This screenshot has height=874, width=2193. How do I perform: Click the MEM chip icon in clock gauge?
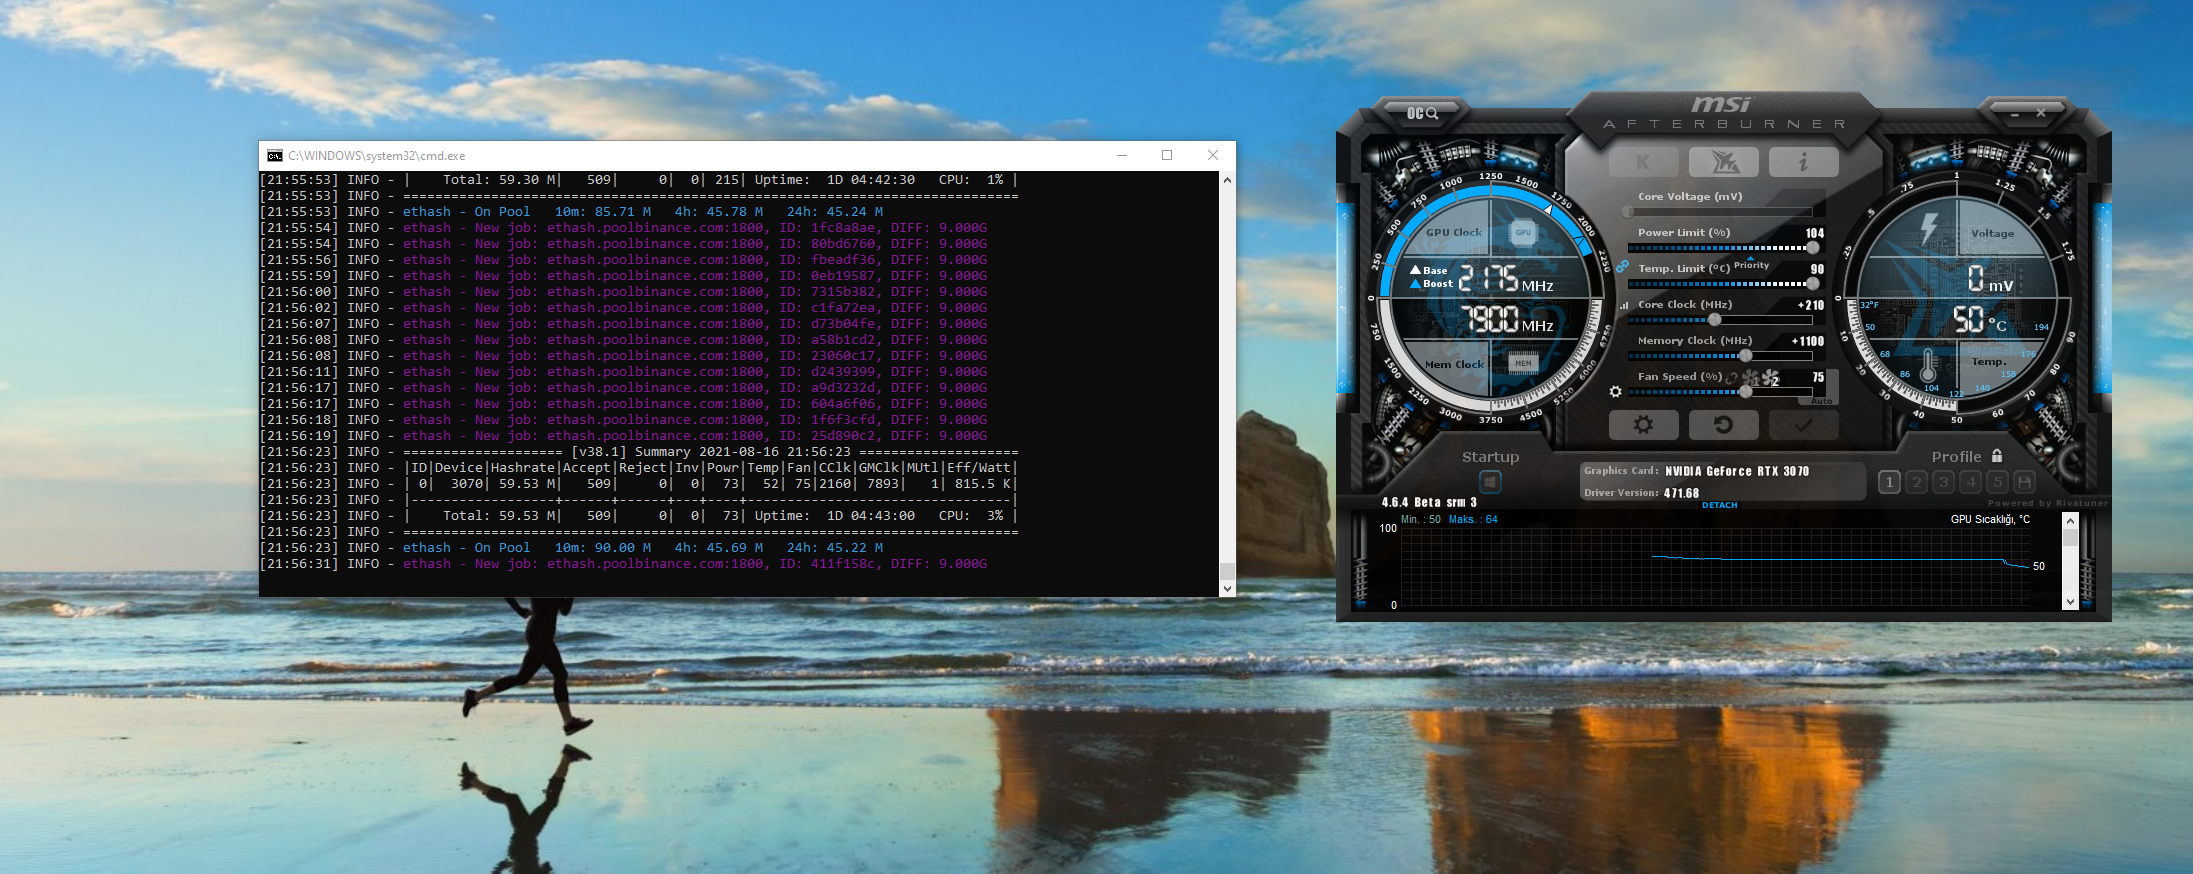[x=1523, y=363]
